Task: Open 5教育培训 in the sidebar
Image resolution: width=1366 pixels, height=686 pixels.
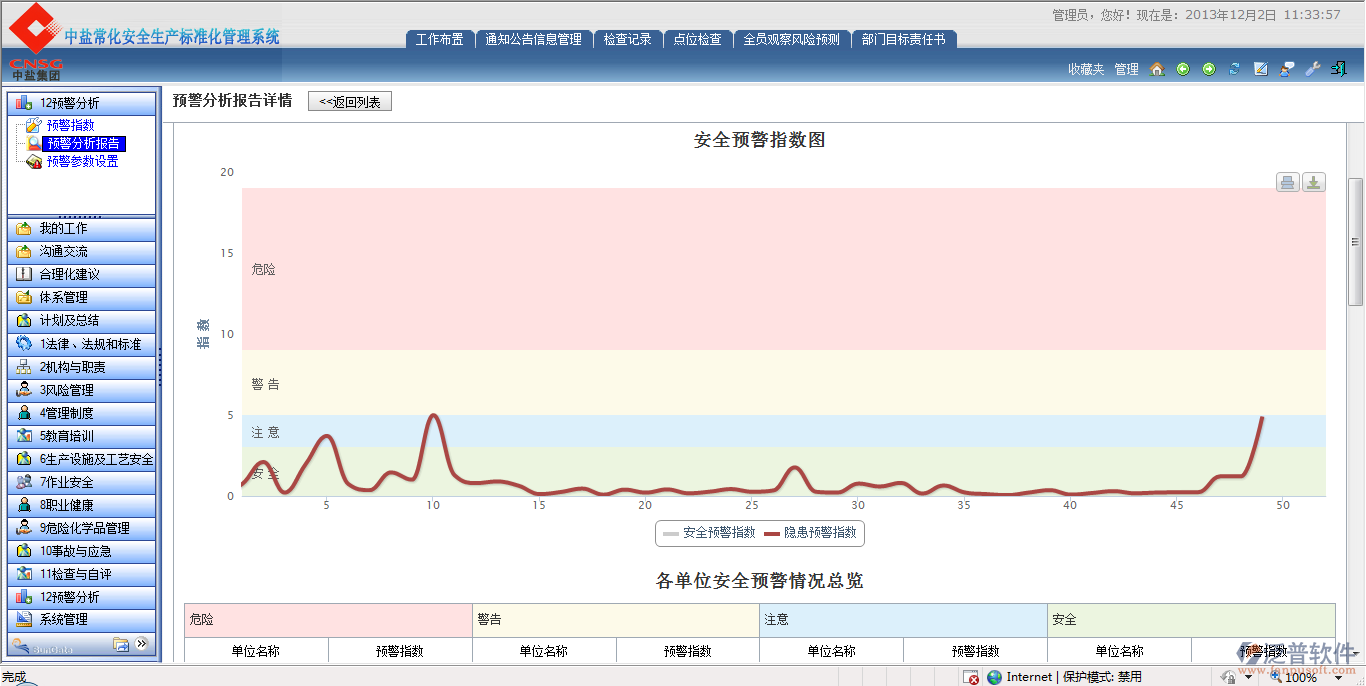Action: point(82,436)
